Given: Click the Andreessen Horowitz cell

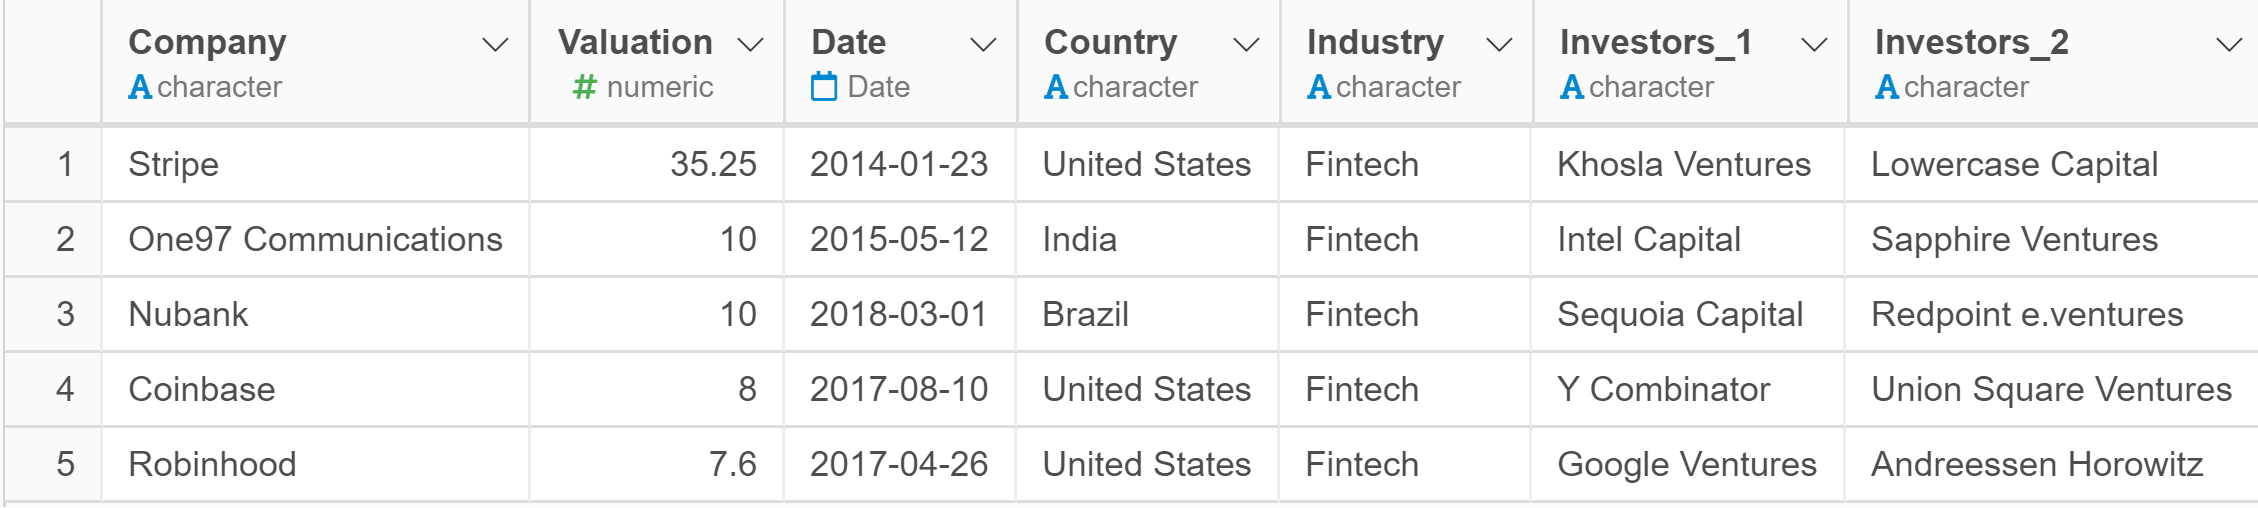Looking at the screenshot, I should (2050, 464).
